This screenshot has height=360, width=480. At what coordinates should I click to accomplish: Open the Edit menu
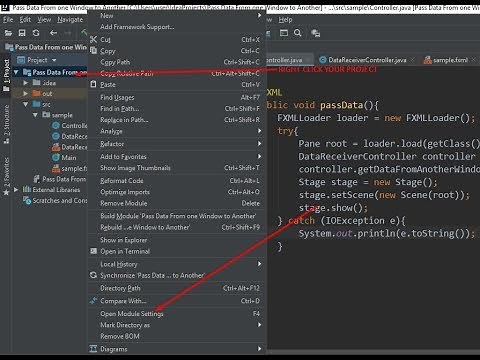point(25,20)
